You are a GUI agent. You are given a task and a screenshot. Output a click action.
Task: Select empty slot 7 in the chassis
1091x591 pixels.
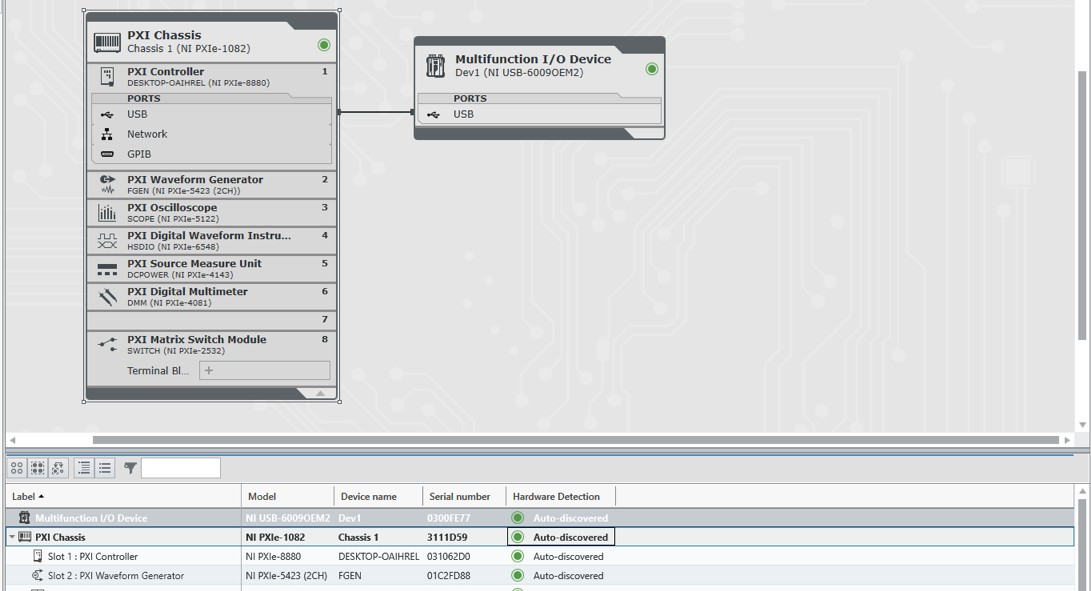coord(212,320)
